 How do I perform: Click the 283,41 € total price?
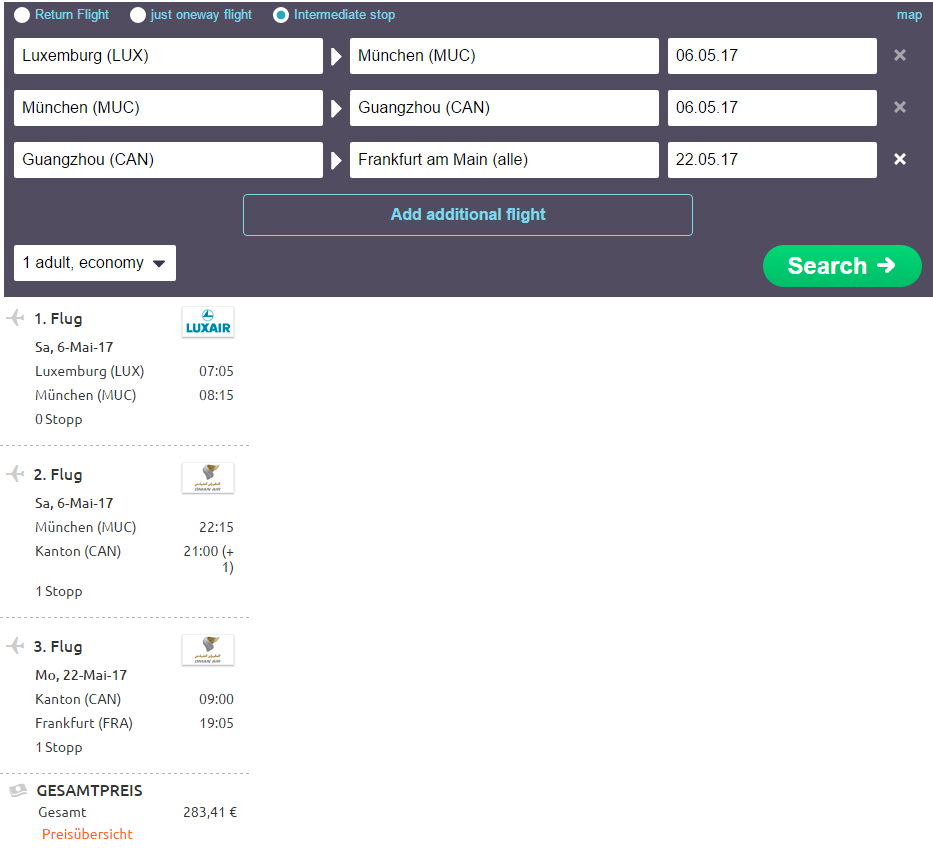[x=209, y=812]
